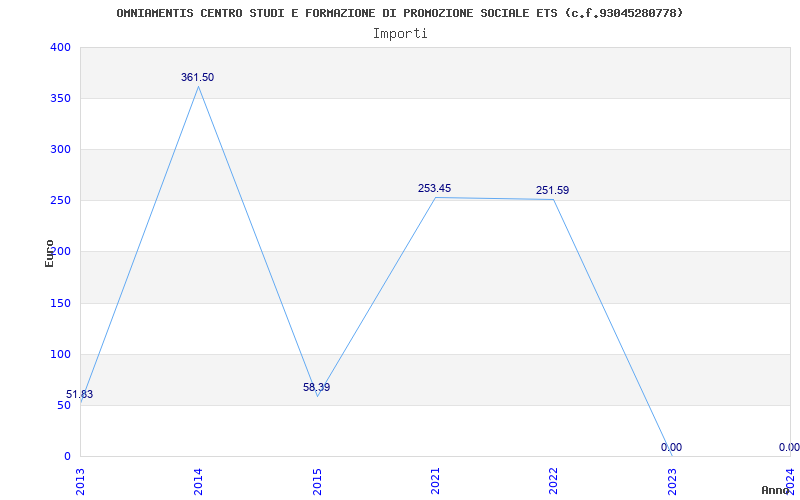The height and width of the screenshot is (500, 800).
Task: Click the 2023 x-axis year label
Action: click(x=671, y=481)
